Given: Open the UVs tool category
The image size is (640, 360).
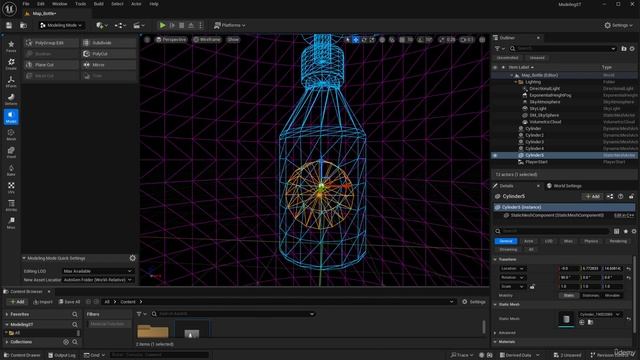Looking at the screenshot, I should 11,188.
